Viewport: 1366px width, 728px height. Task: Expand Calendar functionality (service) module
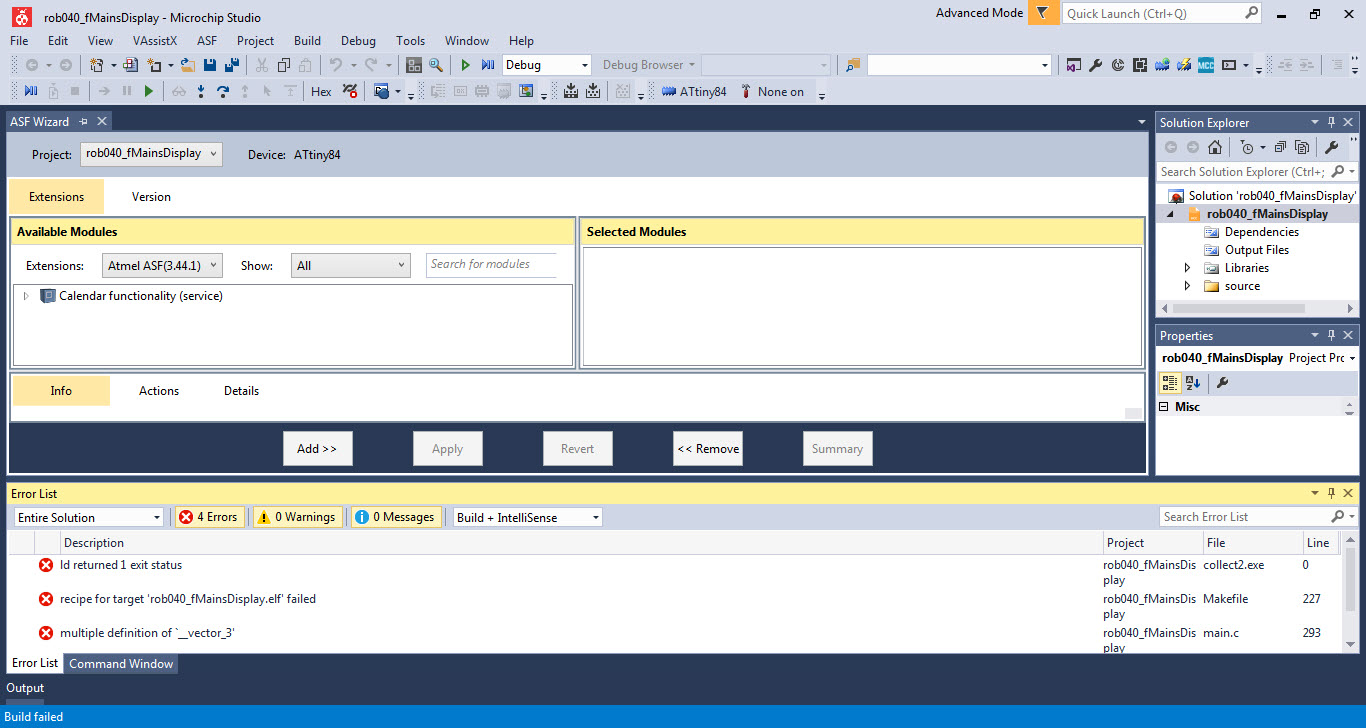(x=26, y=296)
